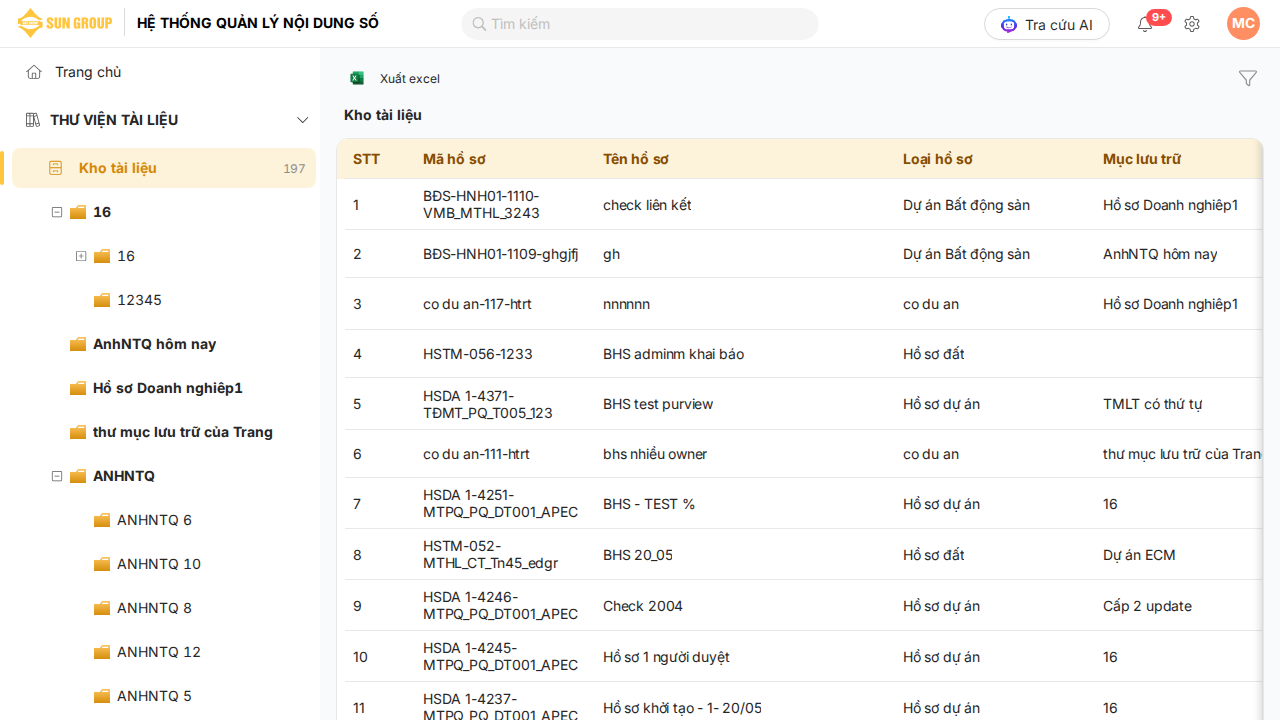Image resolution: width=1280 pixels, height=720 pixels.
Task: Click Hồ sơ 1 người duyệt name
Action: [x=666, y=657]
